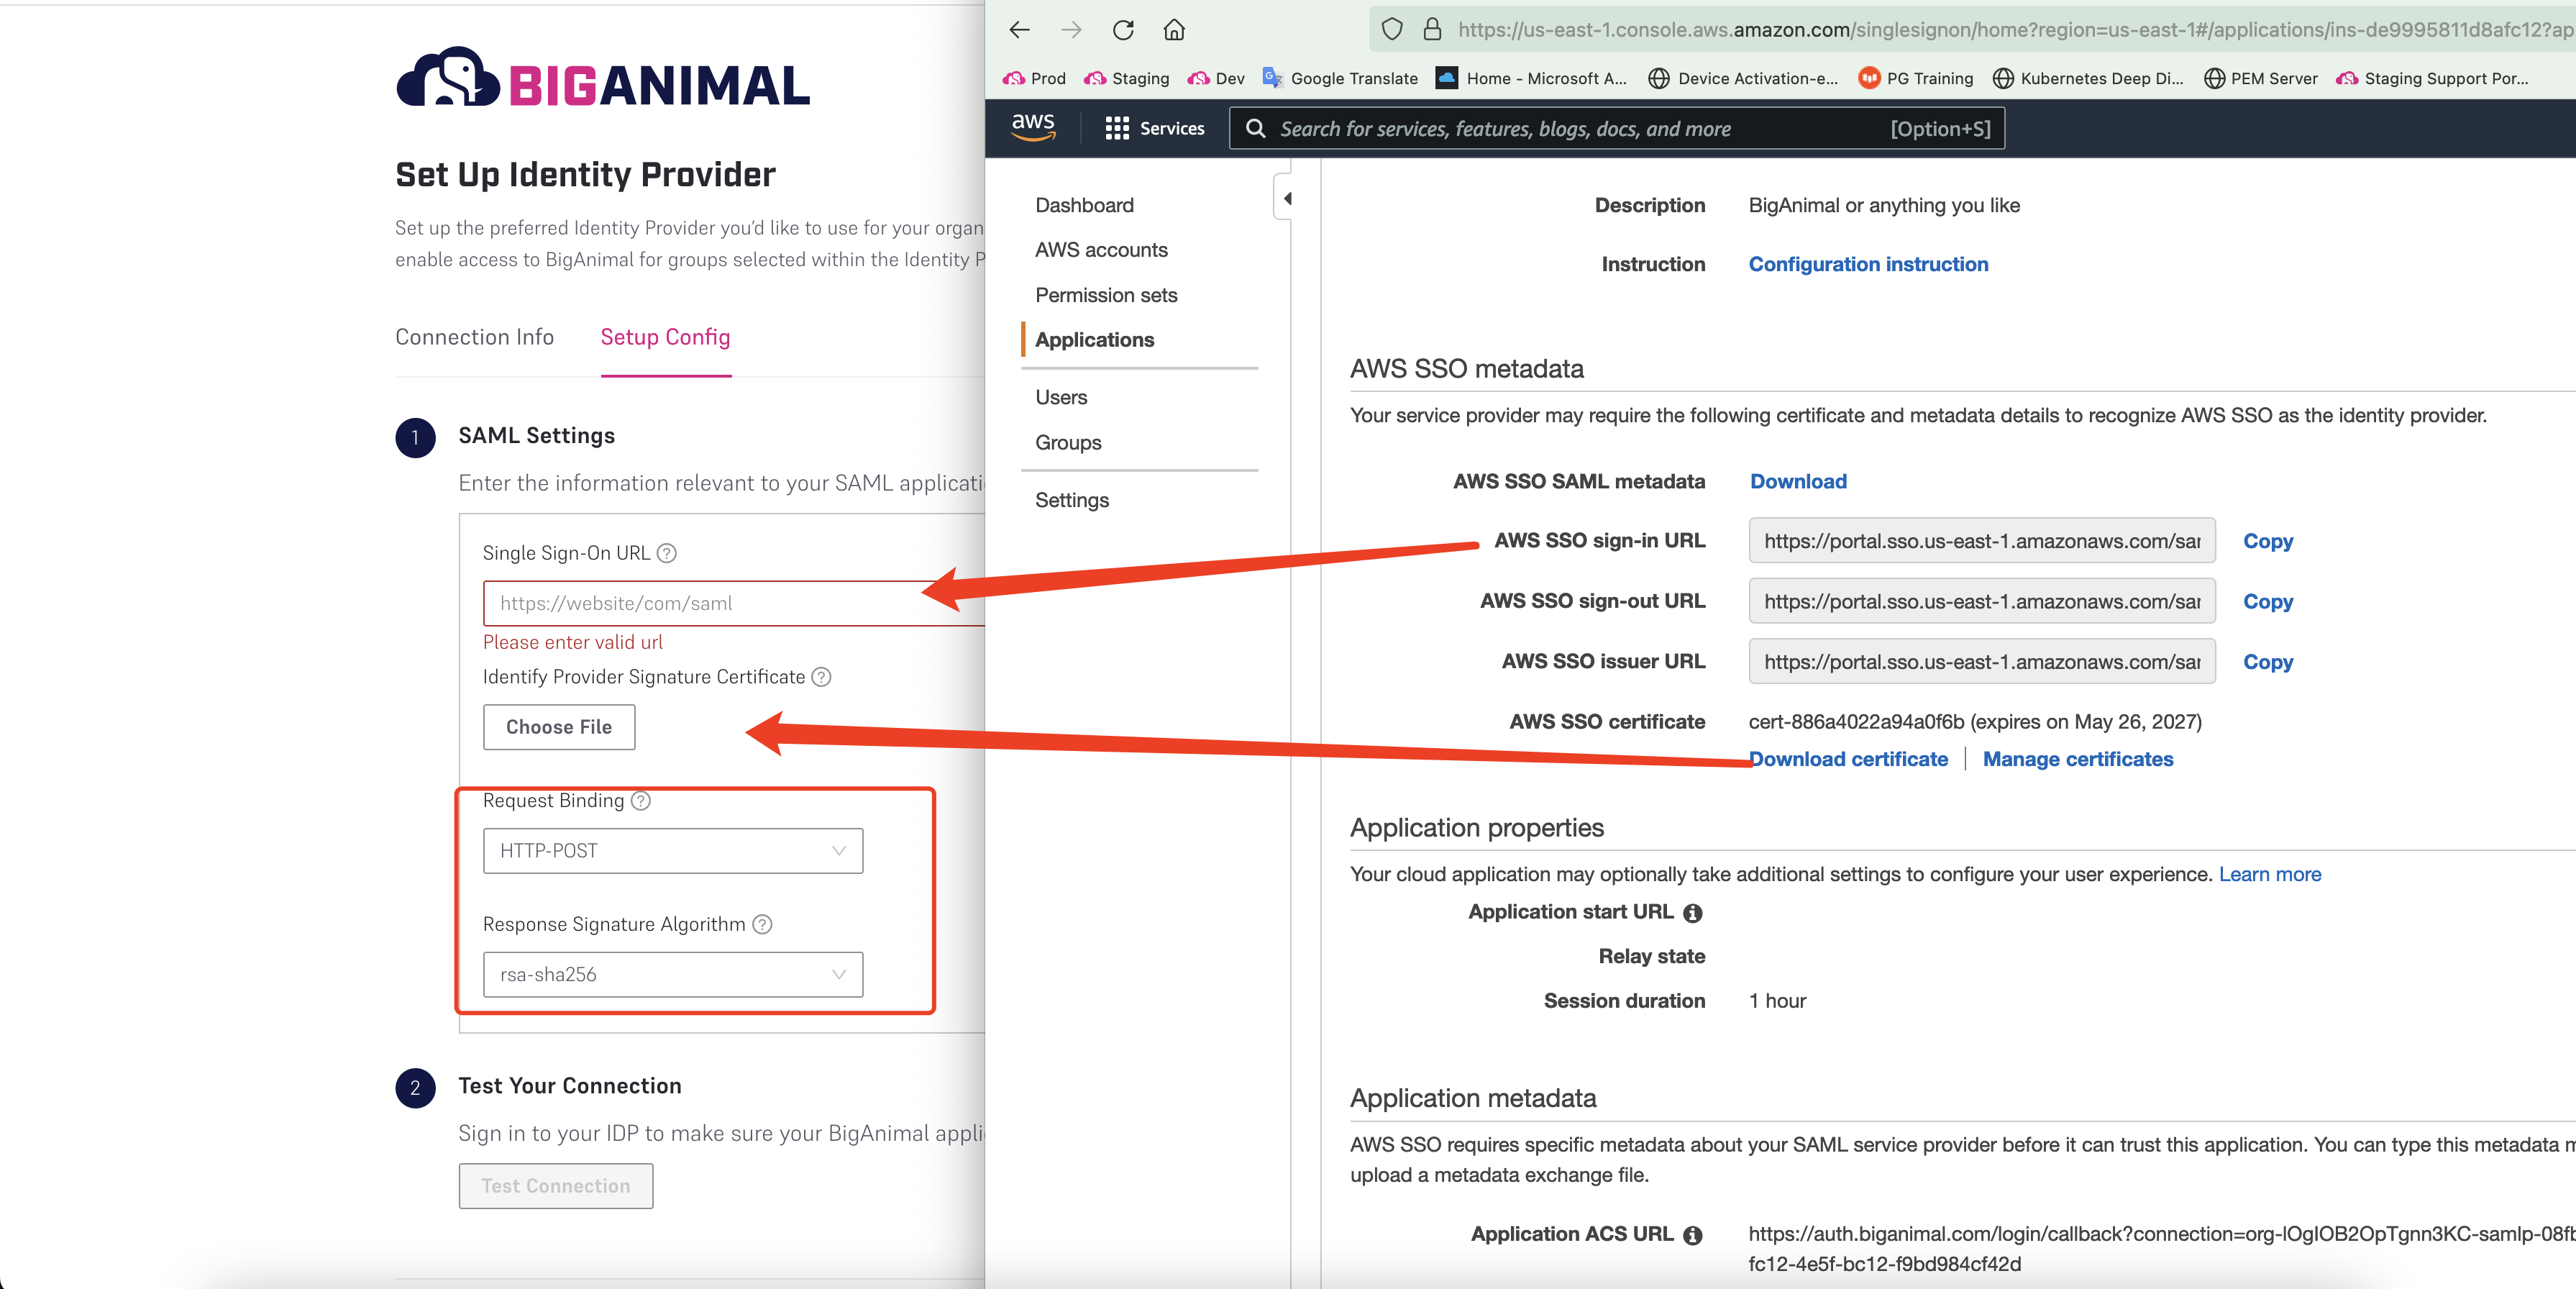
Task: Open the AWS Services grid menu
Action: pos(1155,128)
